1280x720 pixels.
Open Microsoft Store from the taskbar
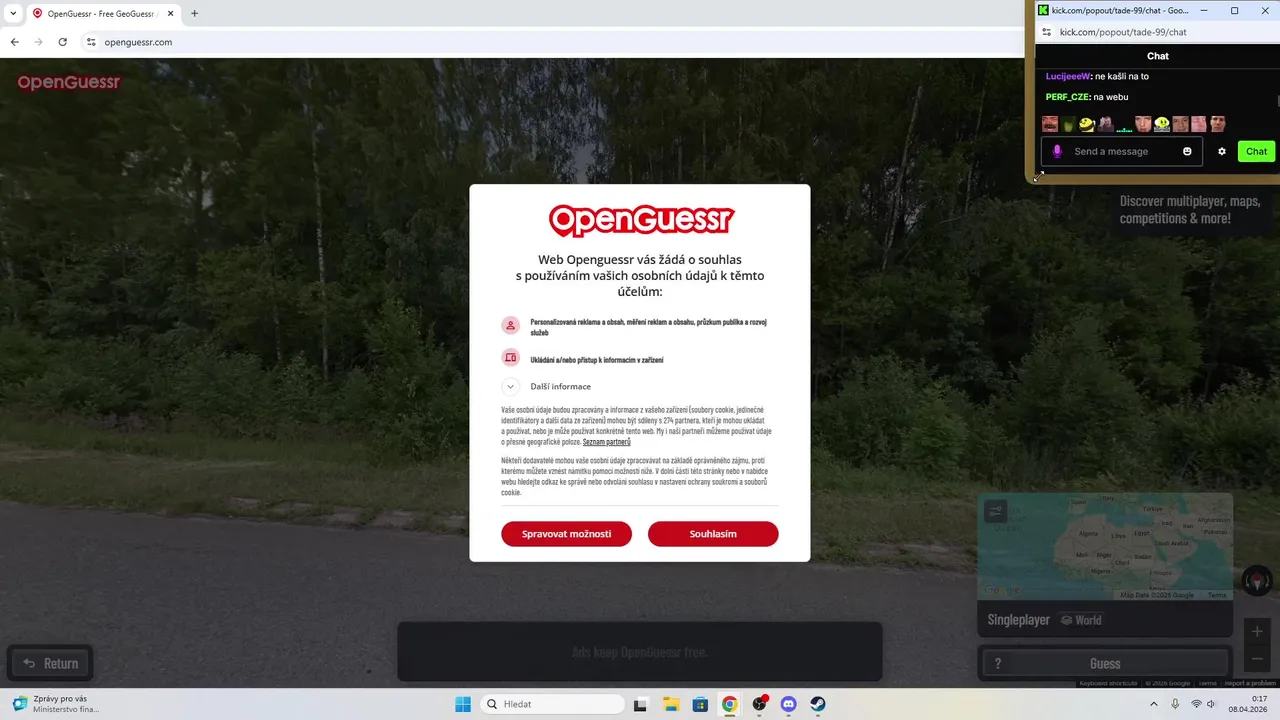pos(700,704)
